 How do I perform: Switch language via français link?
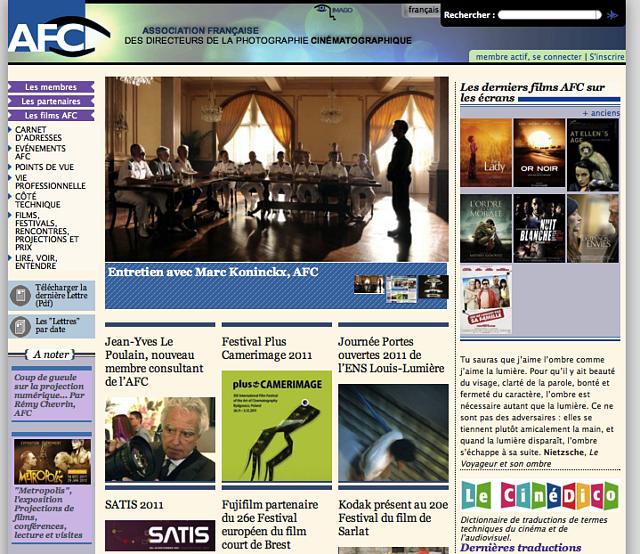423,9
